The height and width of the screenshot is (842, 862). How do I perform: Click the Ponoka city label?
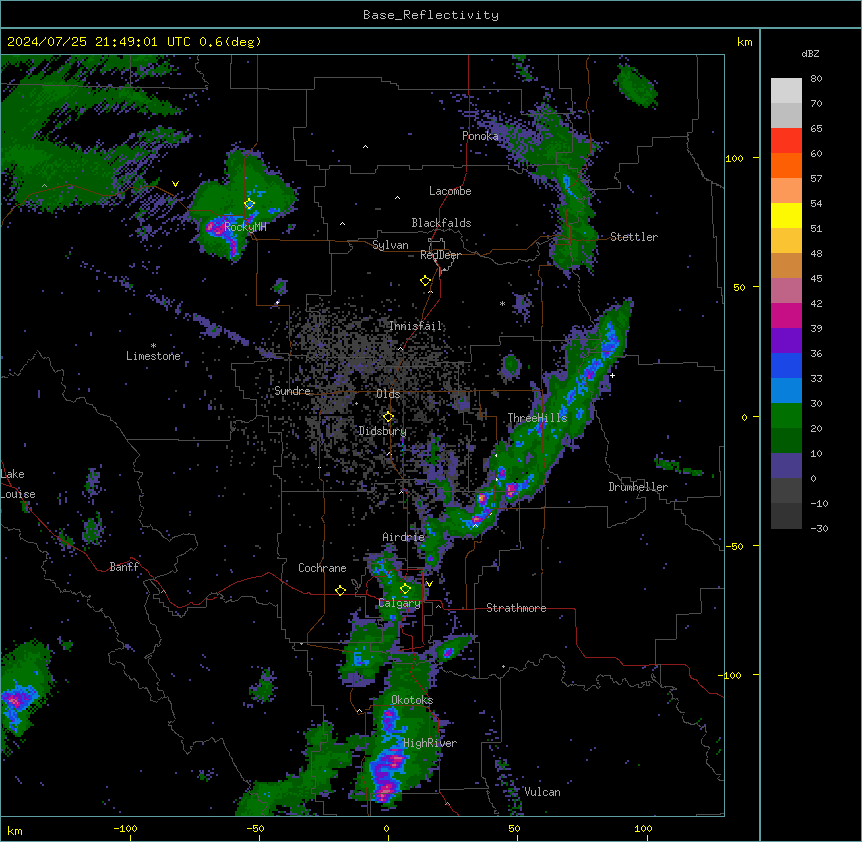coord(480,136)
